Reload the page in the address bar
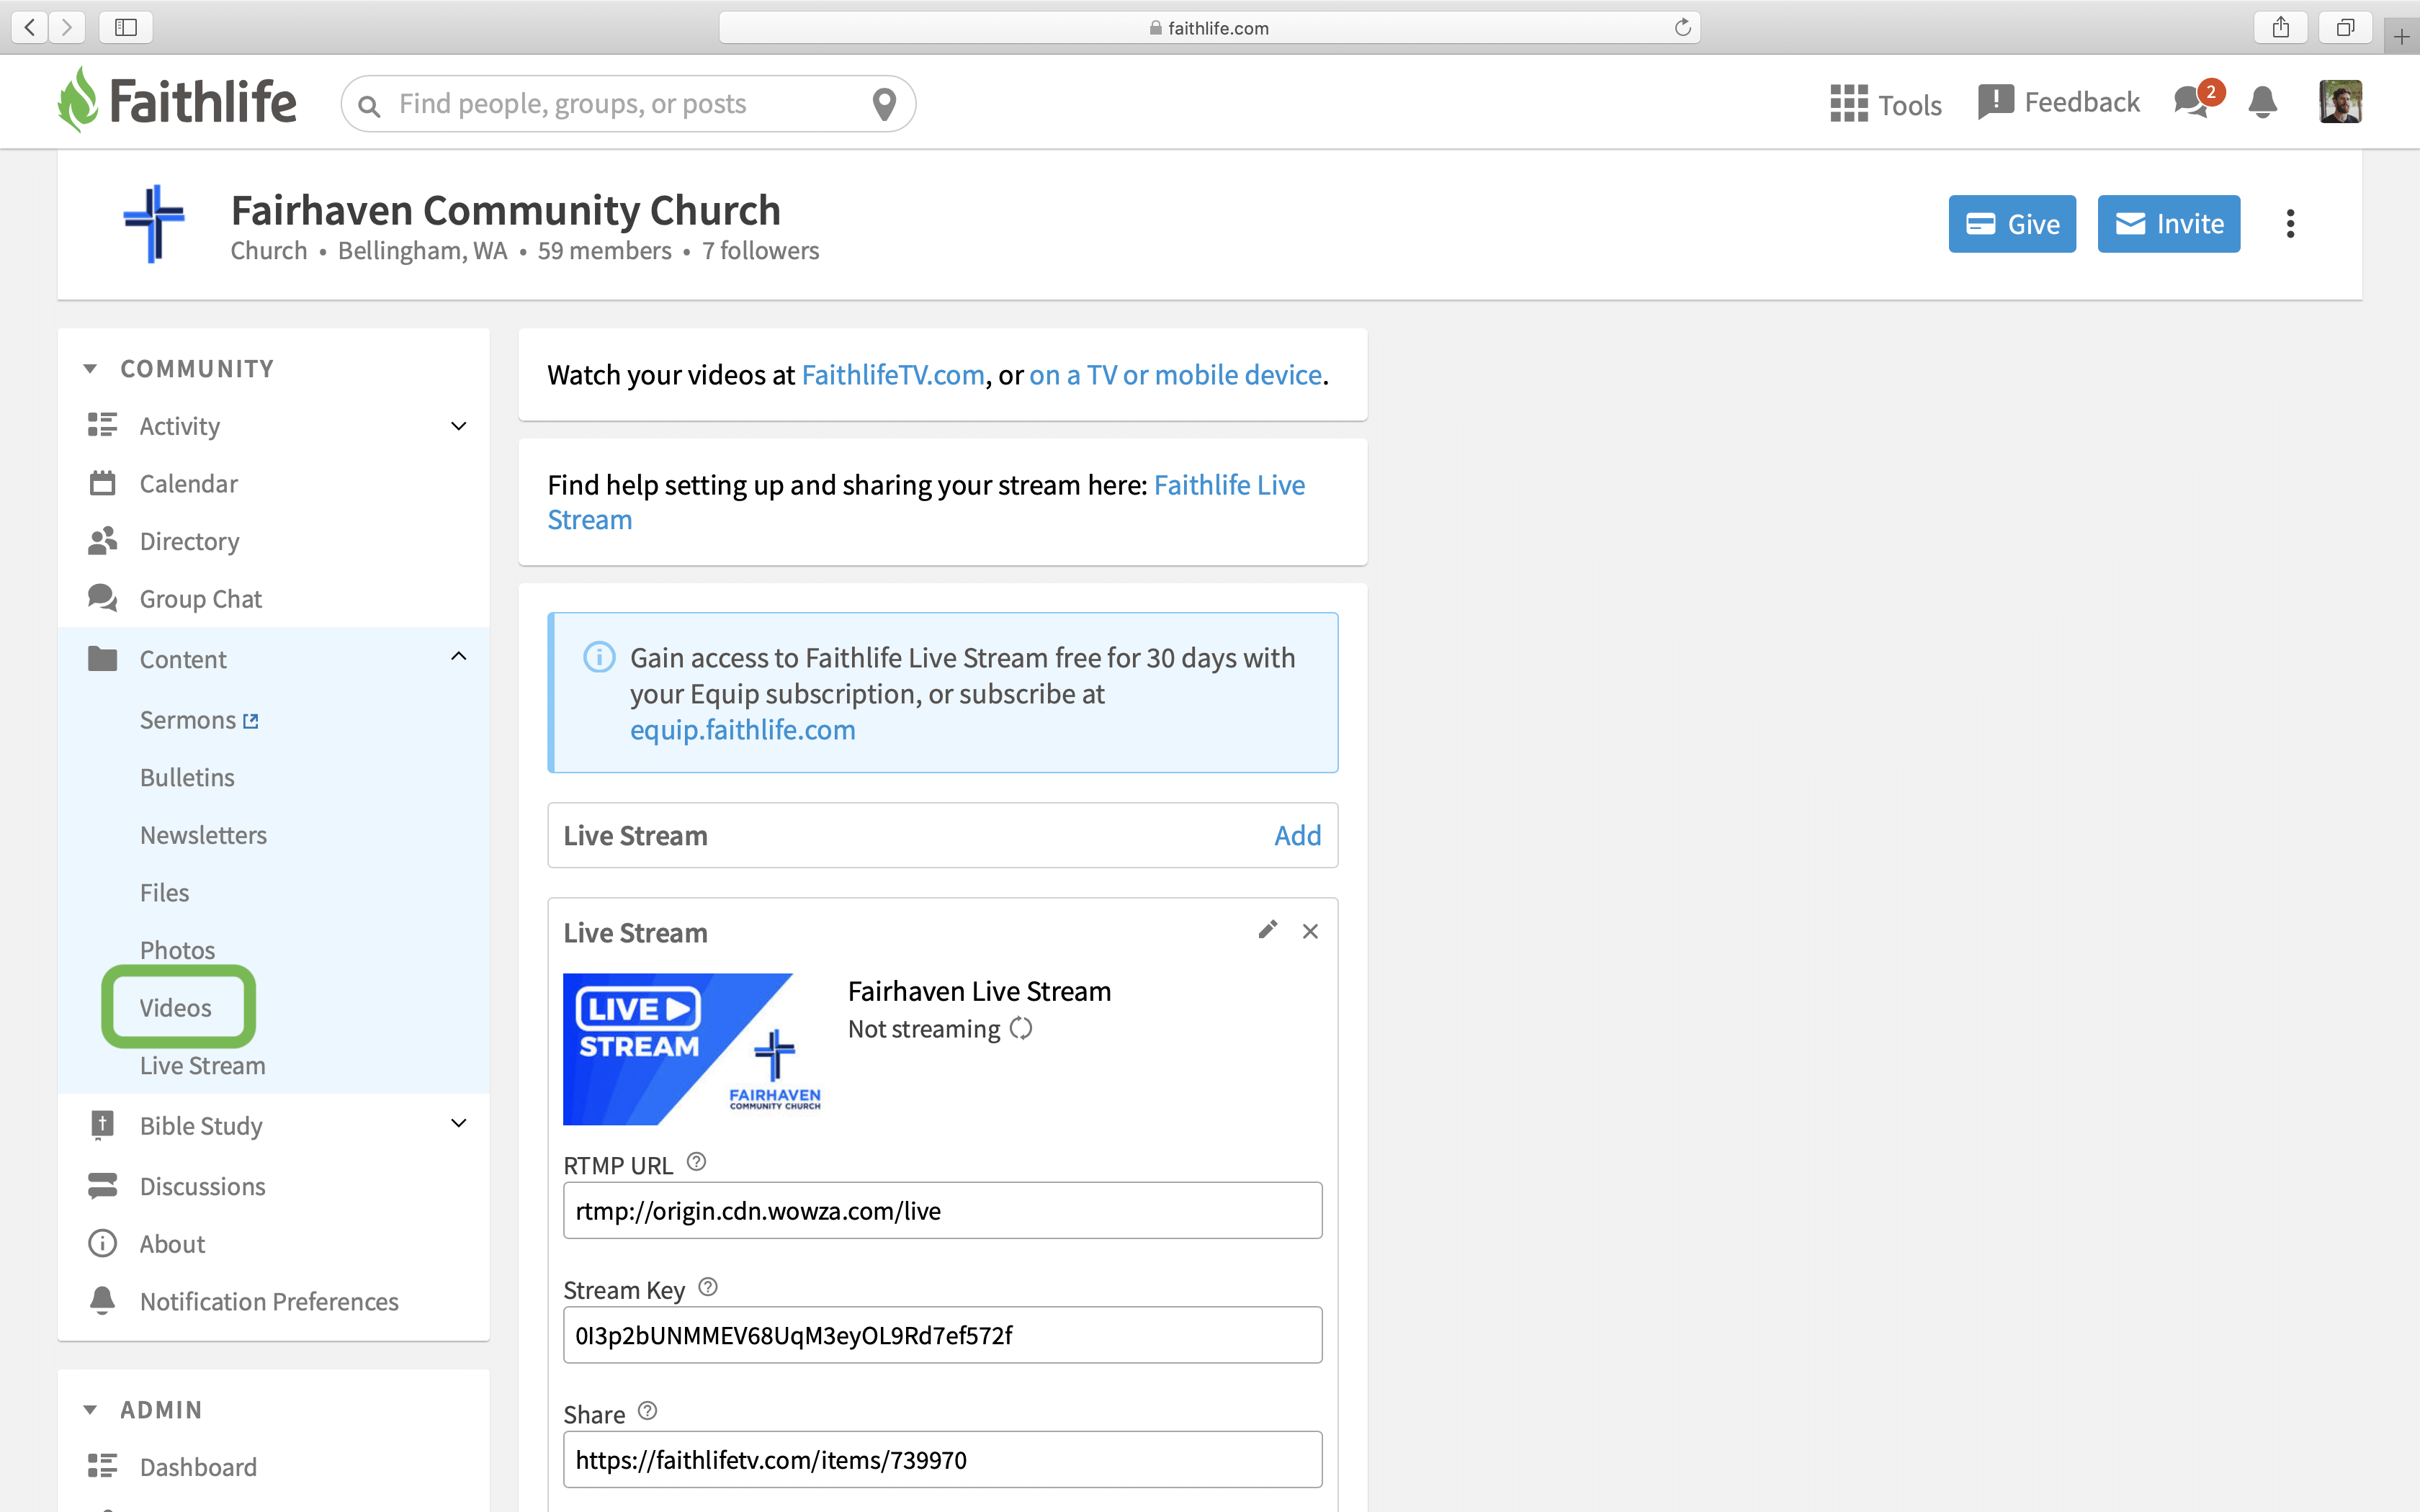Viewport: 2420px width, 1512px height. pos(1682,27)
